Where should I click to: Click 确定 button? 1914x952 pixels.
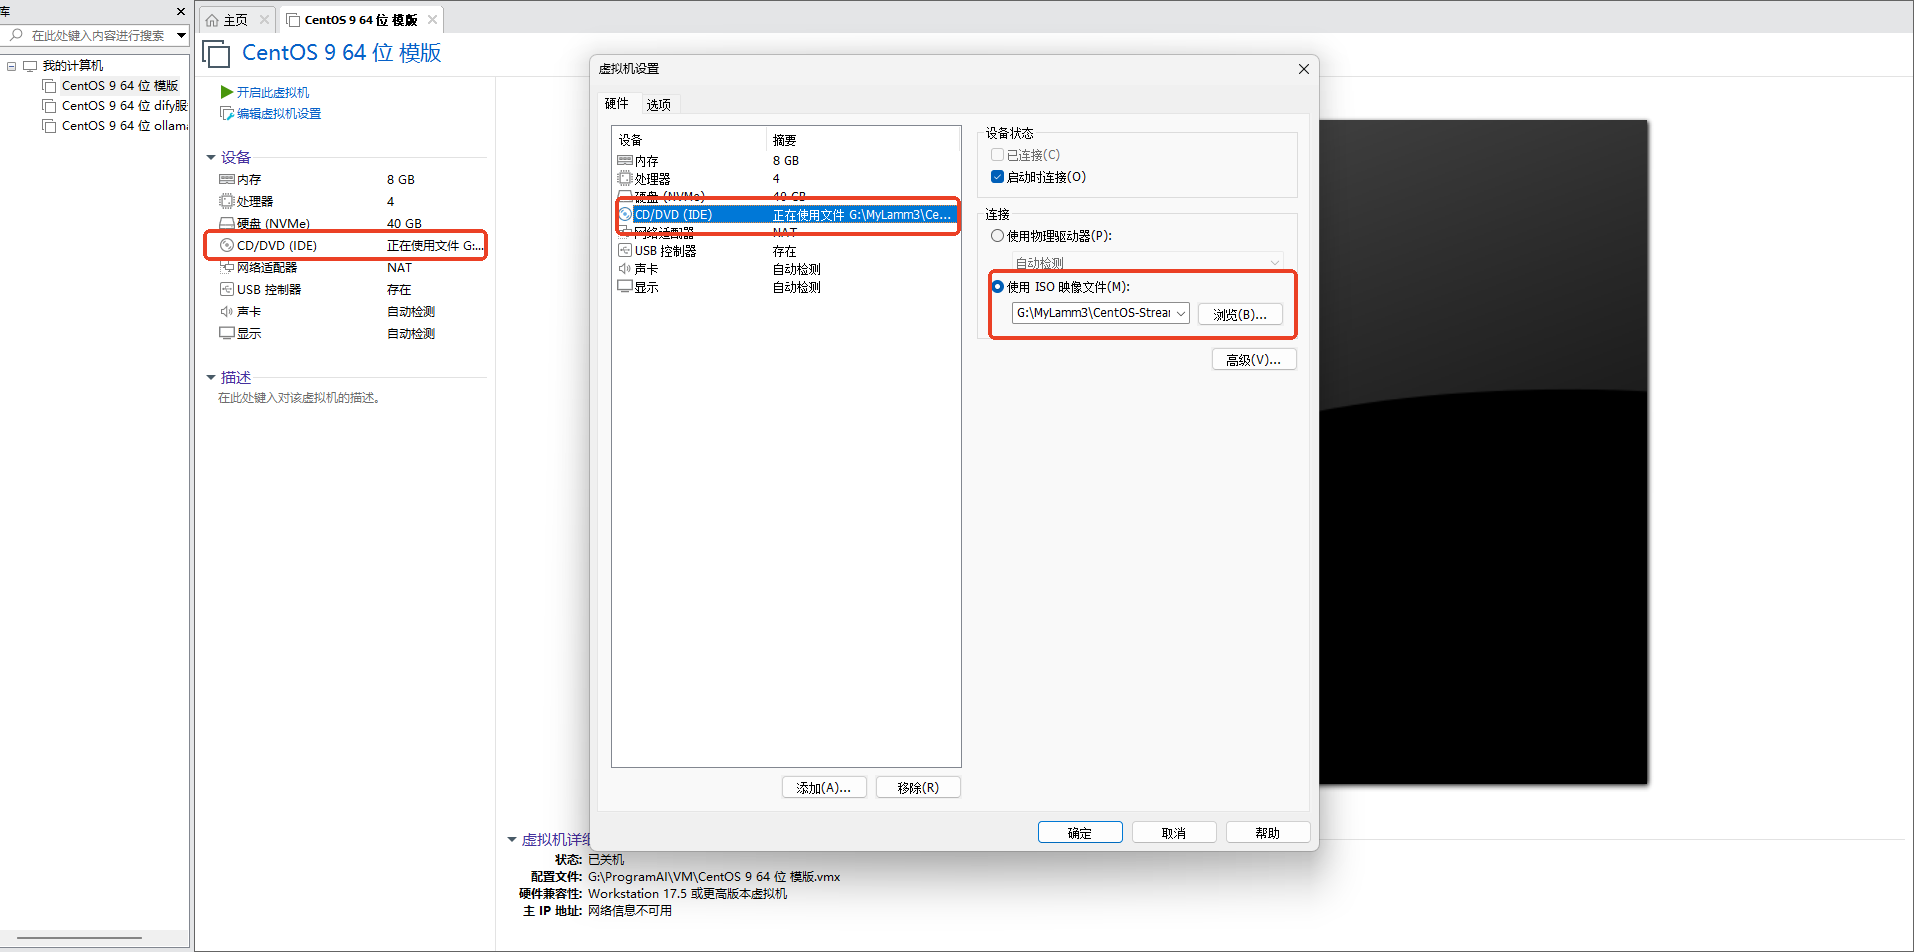[x=1080, y=832]
